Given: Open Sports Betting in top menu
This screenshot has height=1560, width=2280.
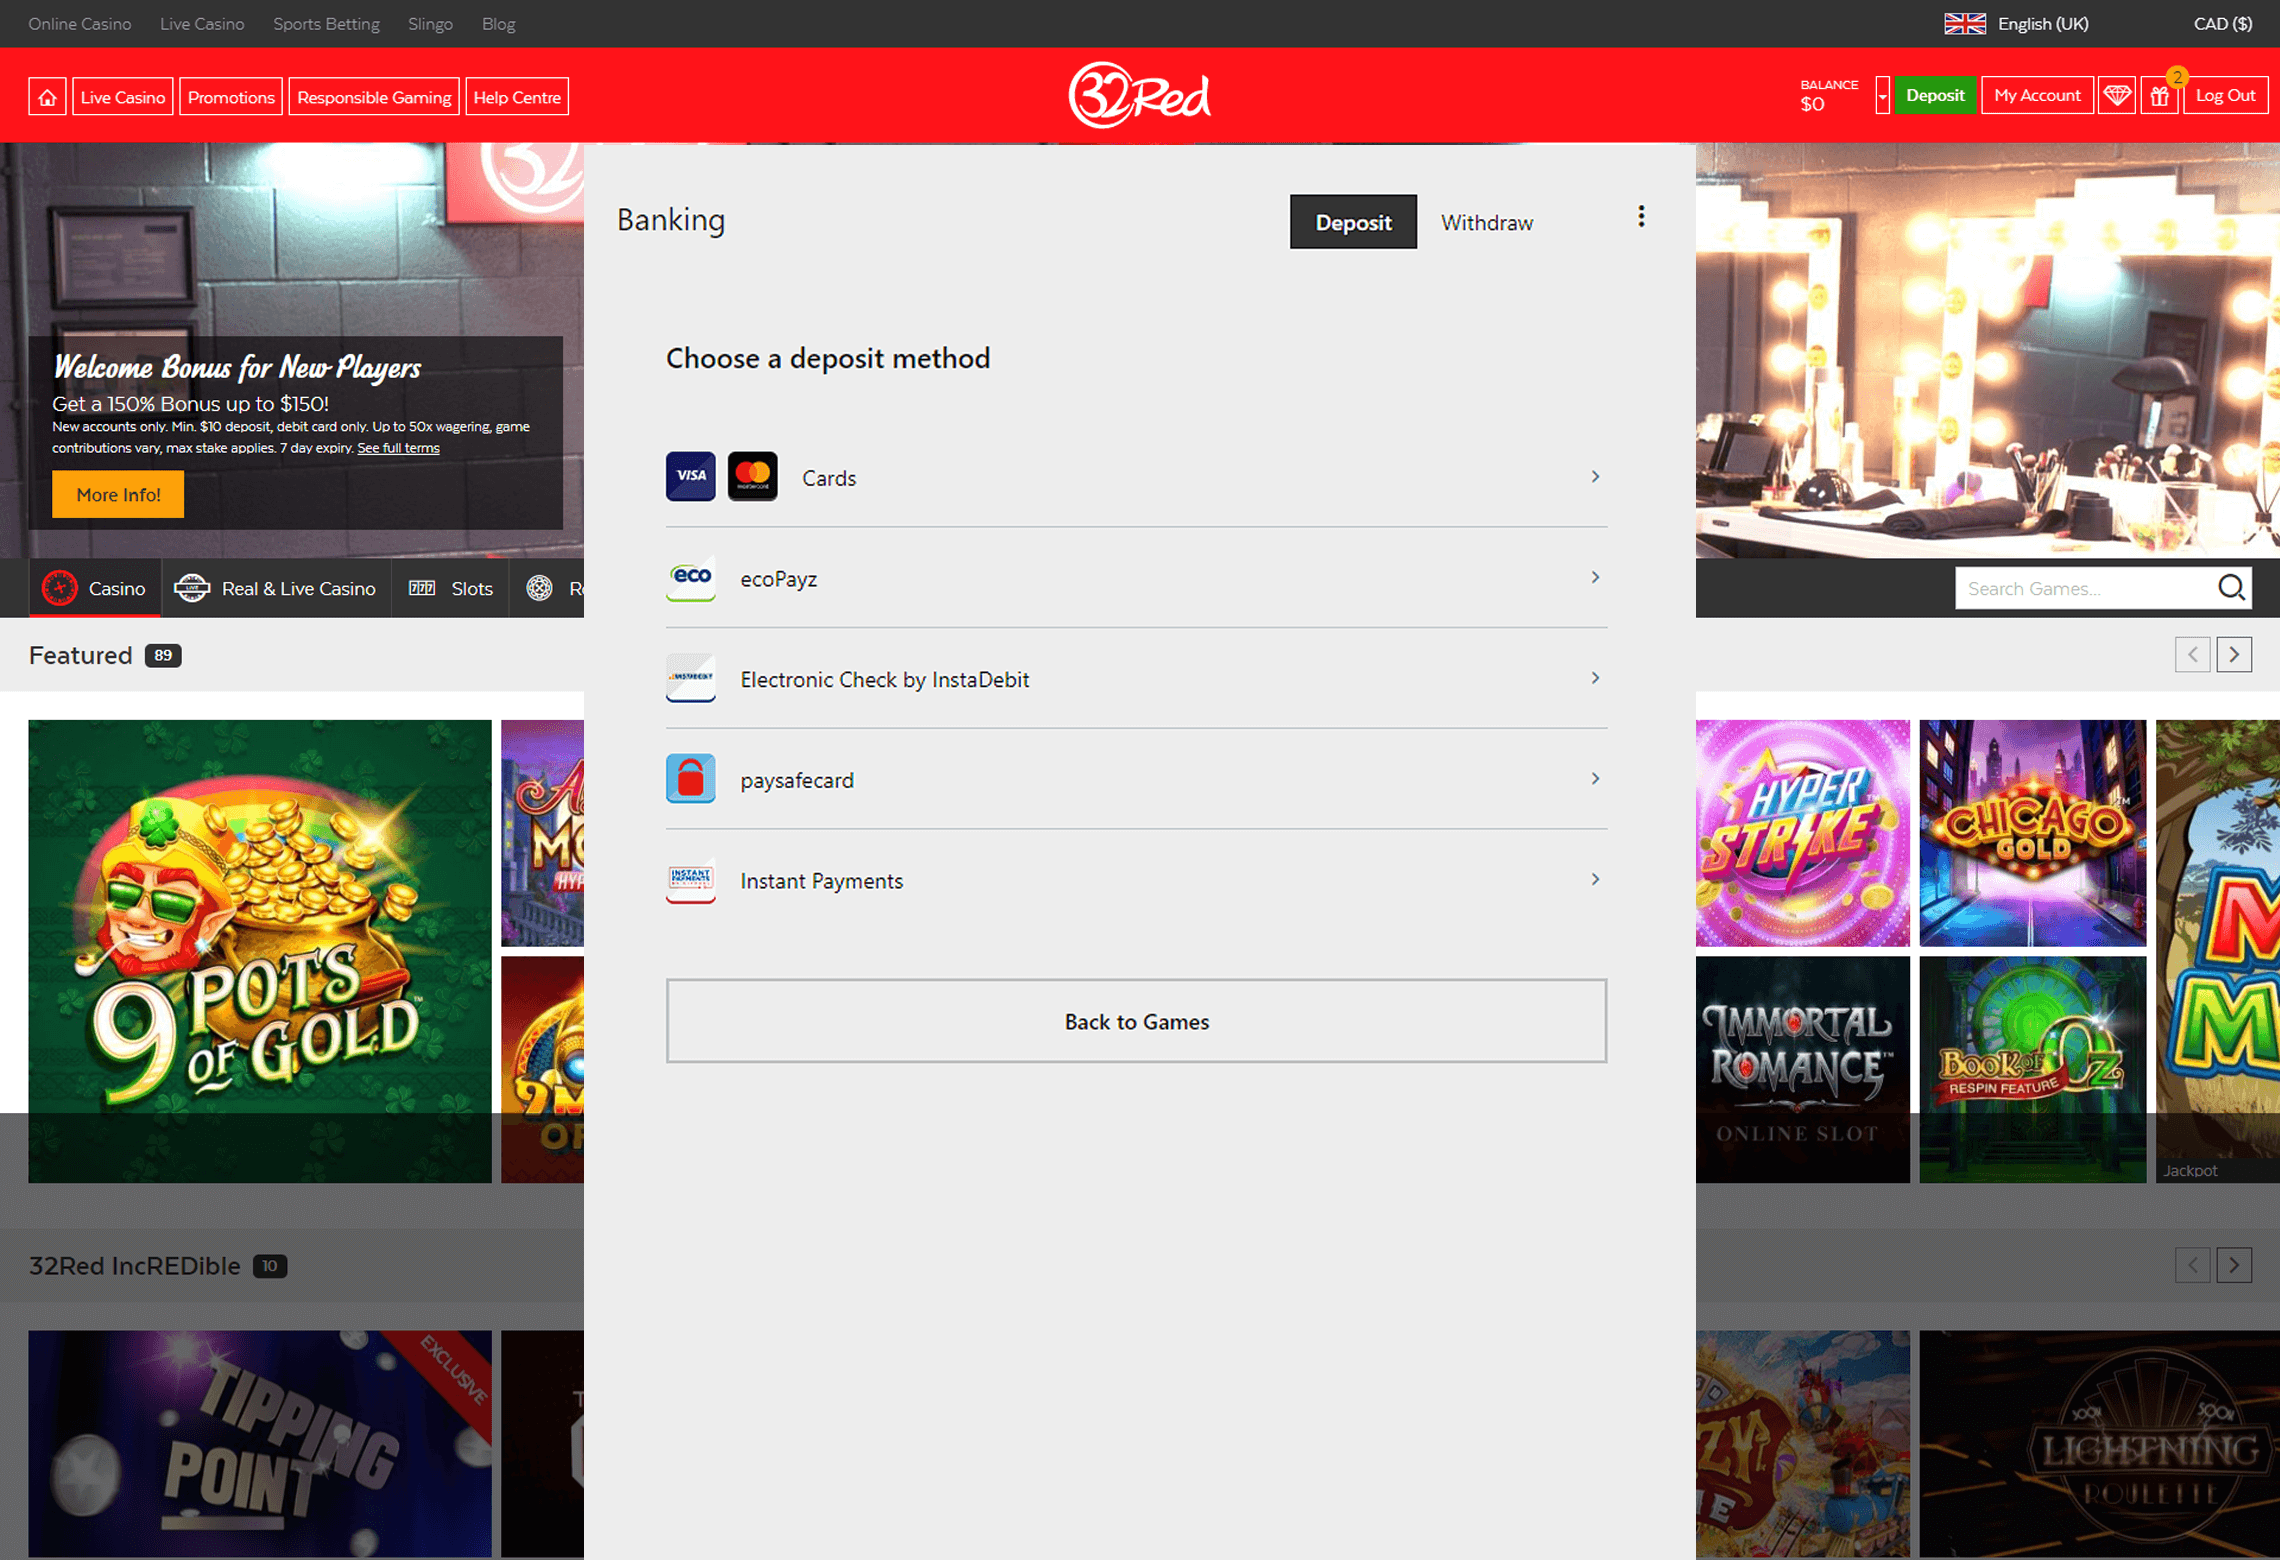Looking at the screenshot, I should pos(326,24).
